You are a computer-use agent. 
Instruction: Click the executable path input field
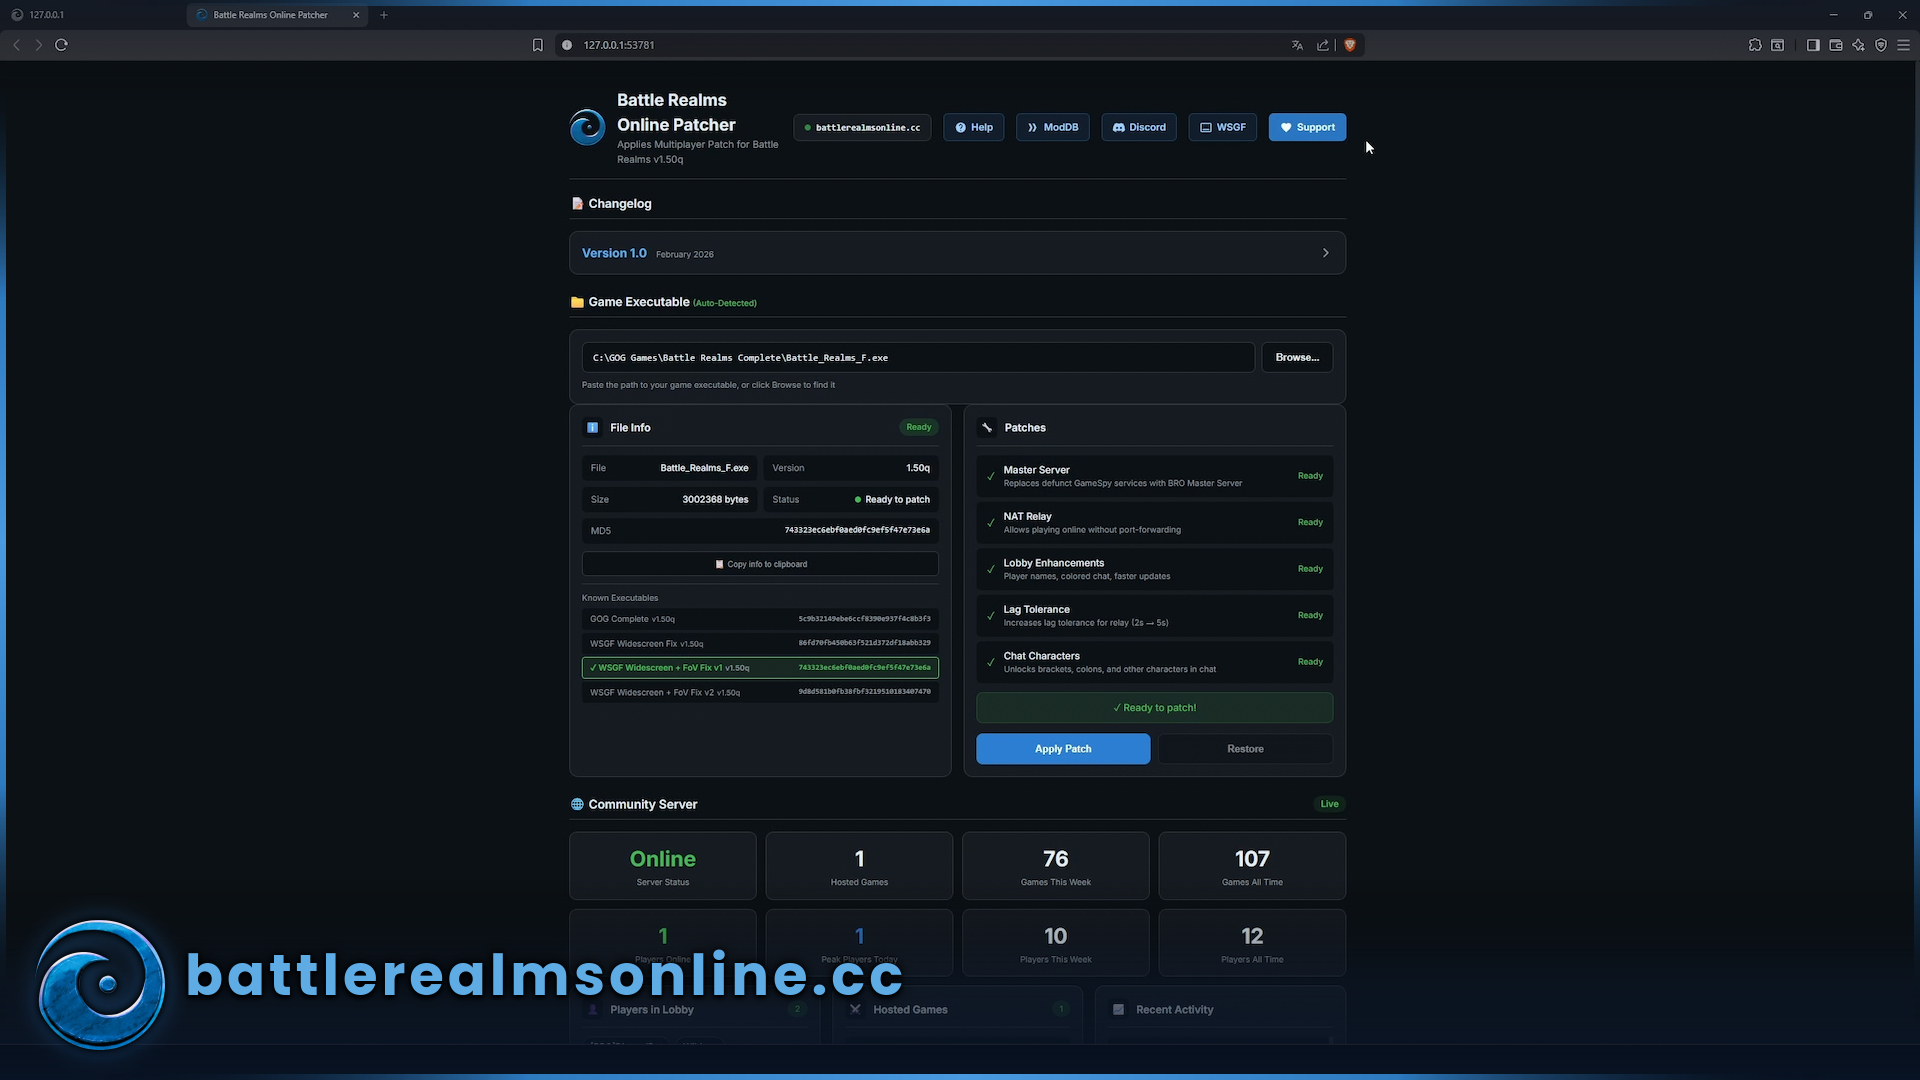pos(917,357)
